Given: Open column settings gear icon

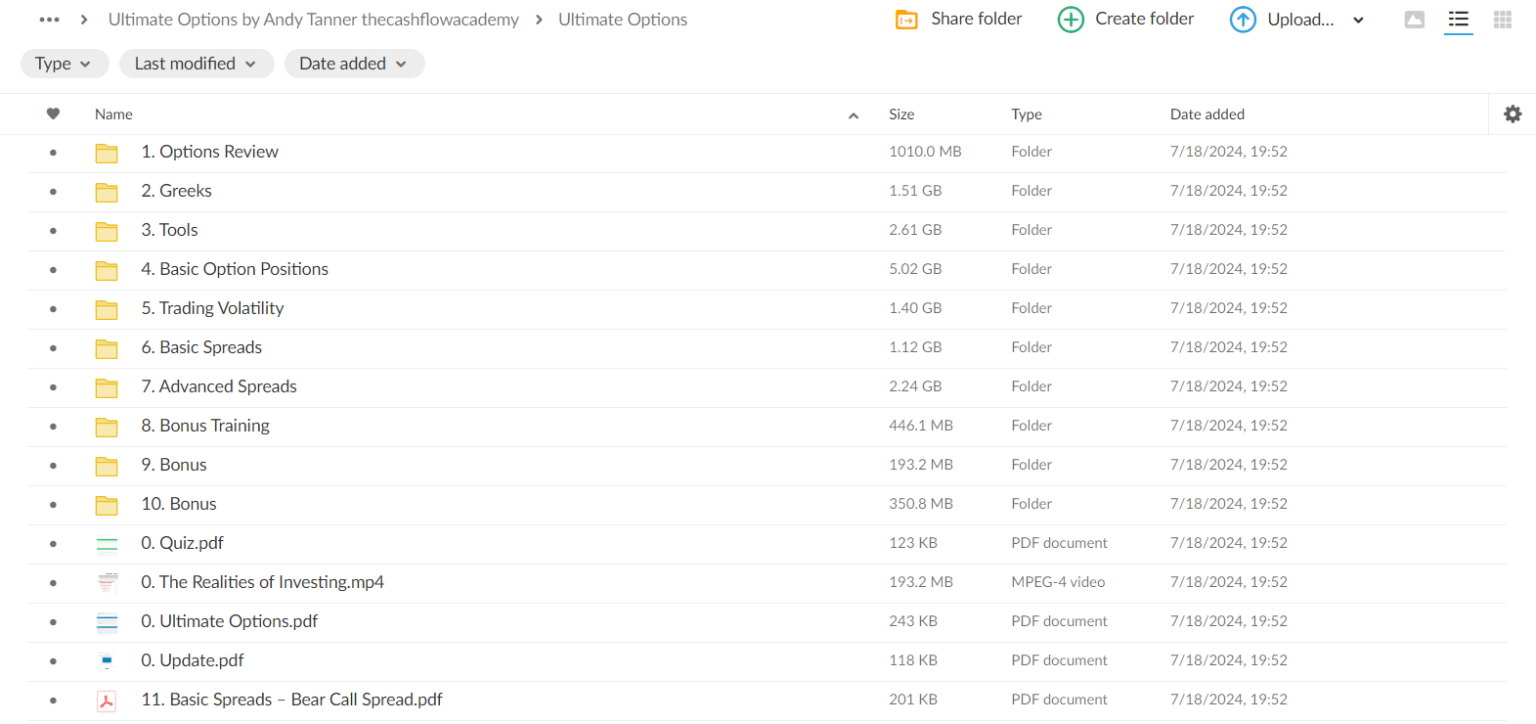Looking at the screenshot, I should tap(1512, 114).
